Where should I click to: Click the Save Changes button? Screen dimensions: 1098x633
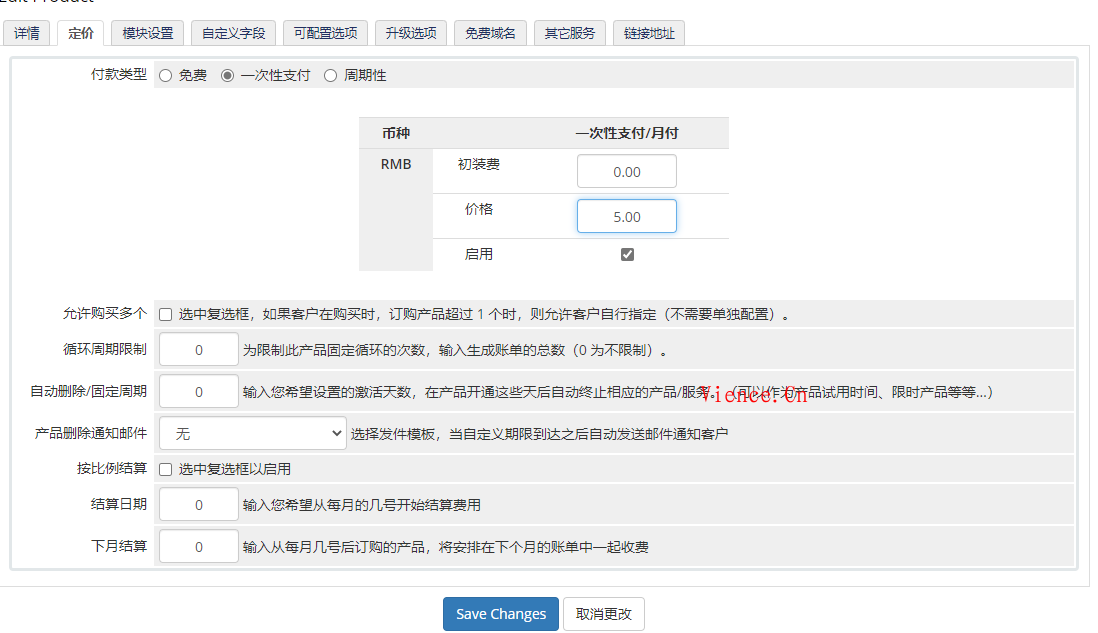(500, 614)
